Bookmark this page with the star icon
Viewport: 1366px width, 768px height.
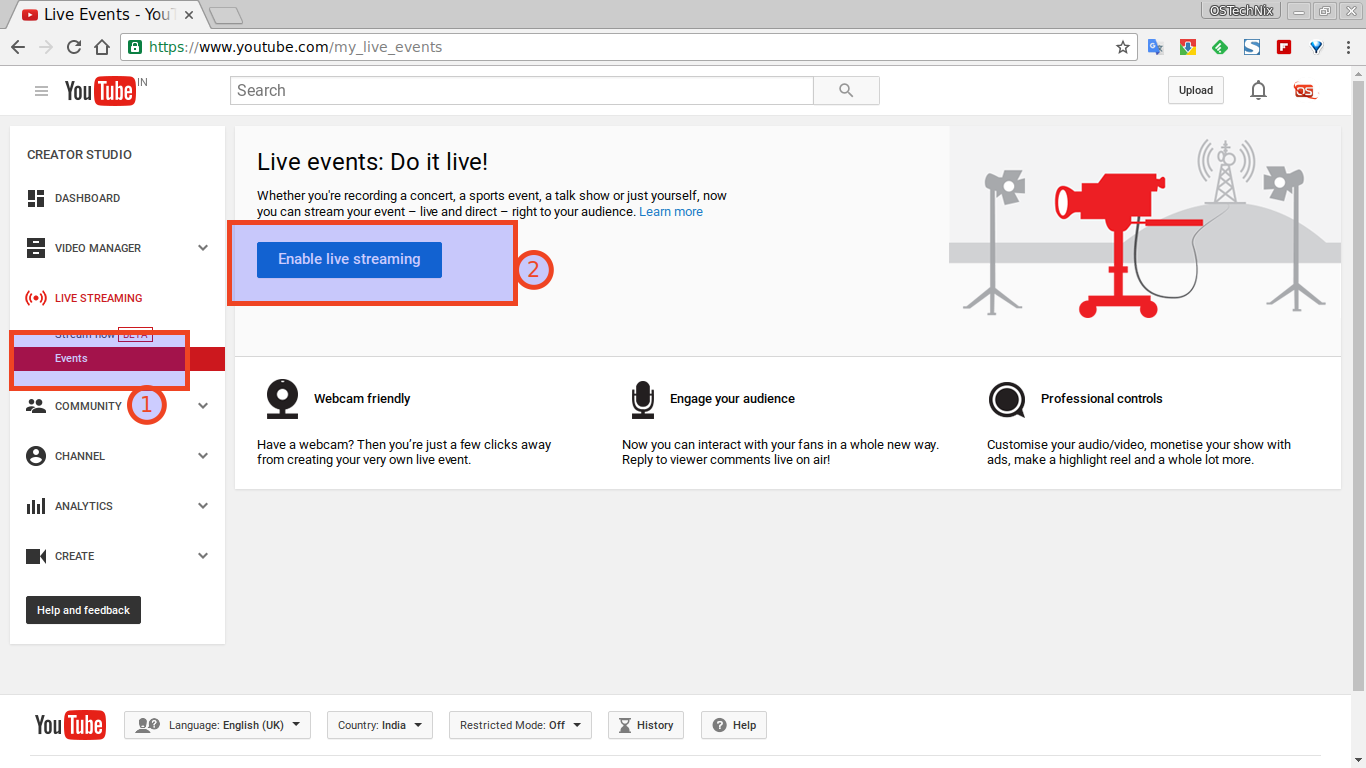[1123, 47]
